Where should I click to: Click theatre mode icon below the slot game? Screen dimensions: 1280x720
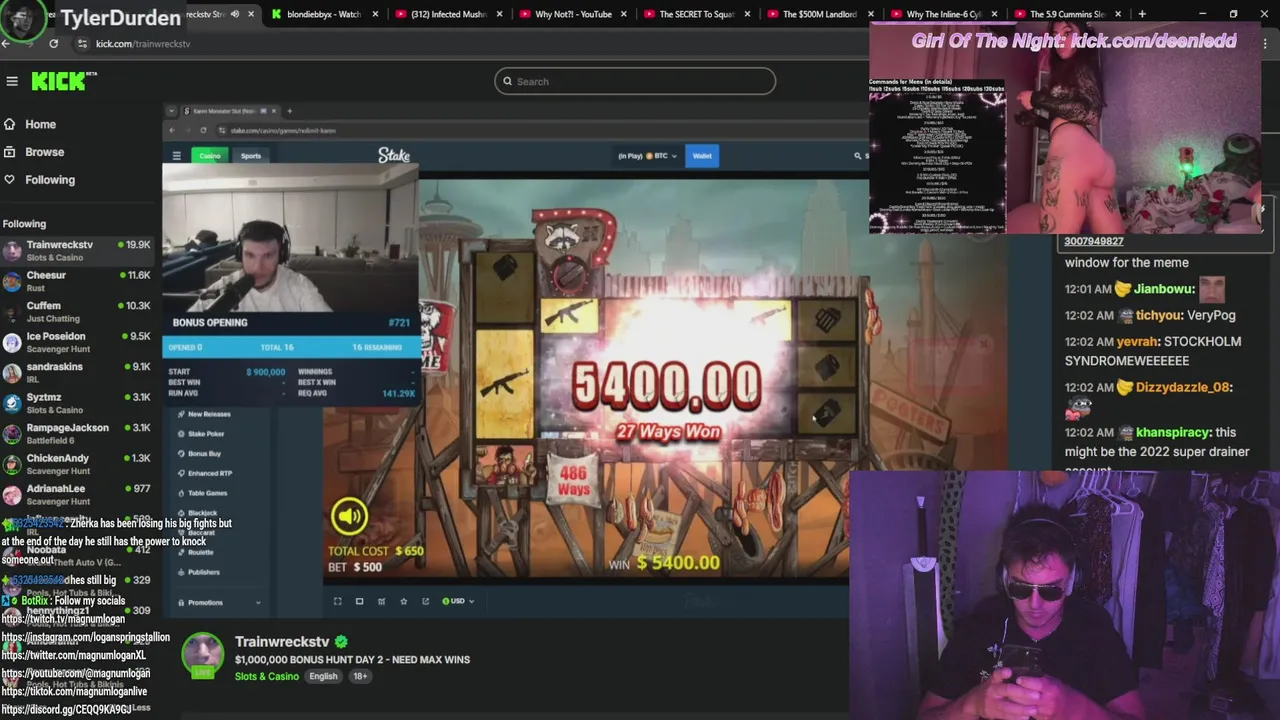click(359, 601)
